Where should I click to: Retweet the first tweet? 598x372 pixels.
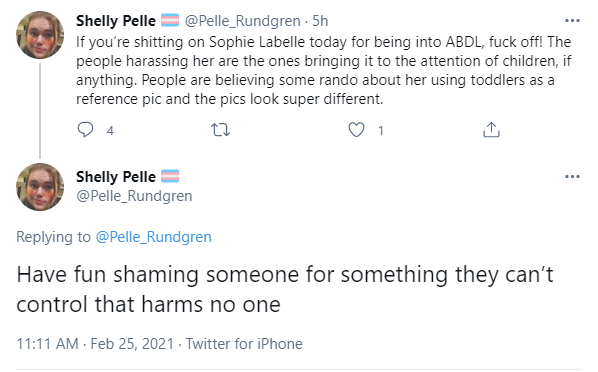[220, 130]
